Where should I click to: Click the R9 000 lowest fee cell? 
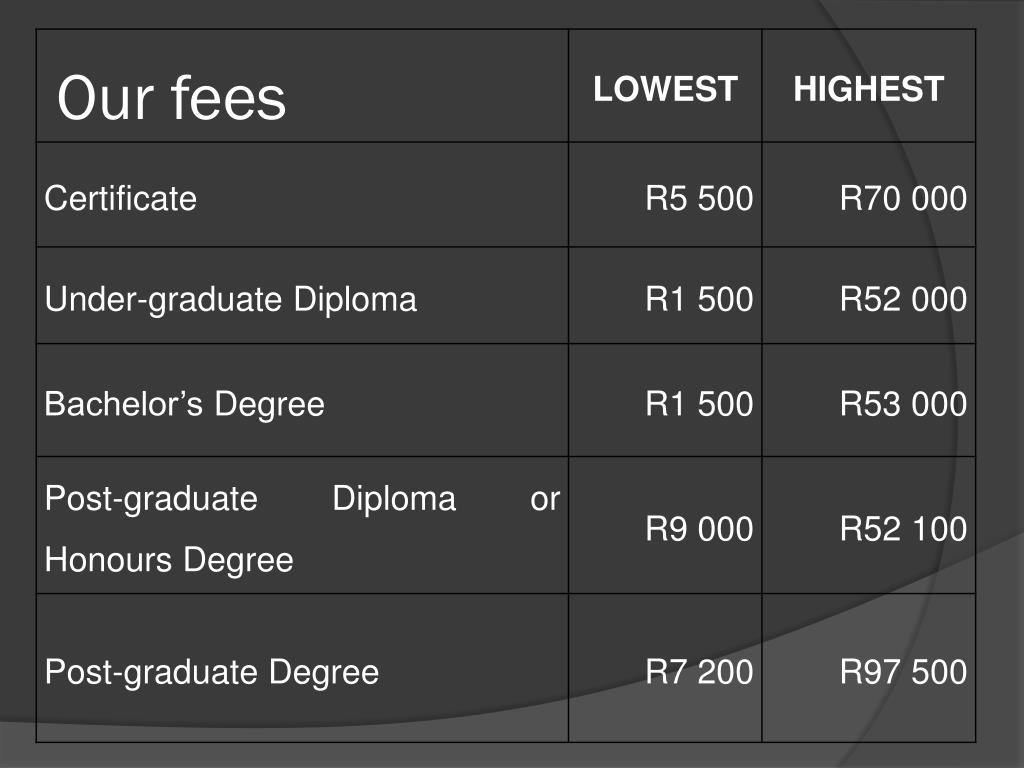coord(699,529)
